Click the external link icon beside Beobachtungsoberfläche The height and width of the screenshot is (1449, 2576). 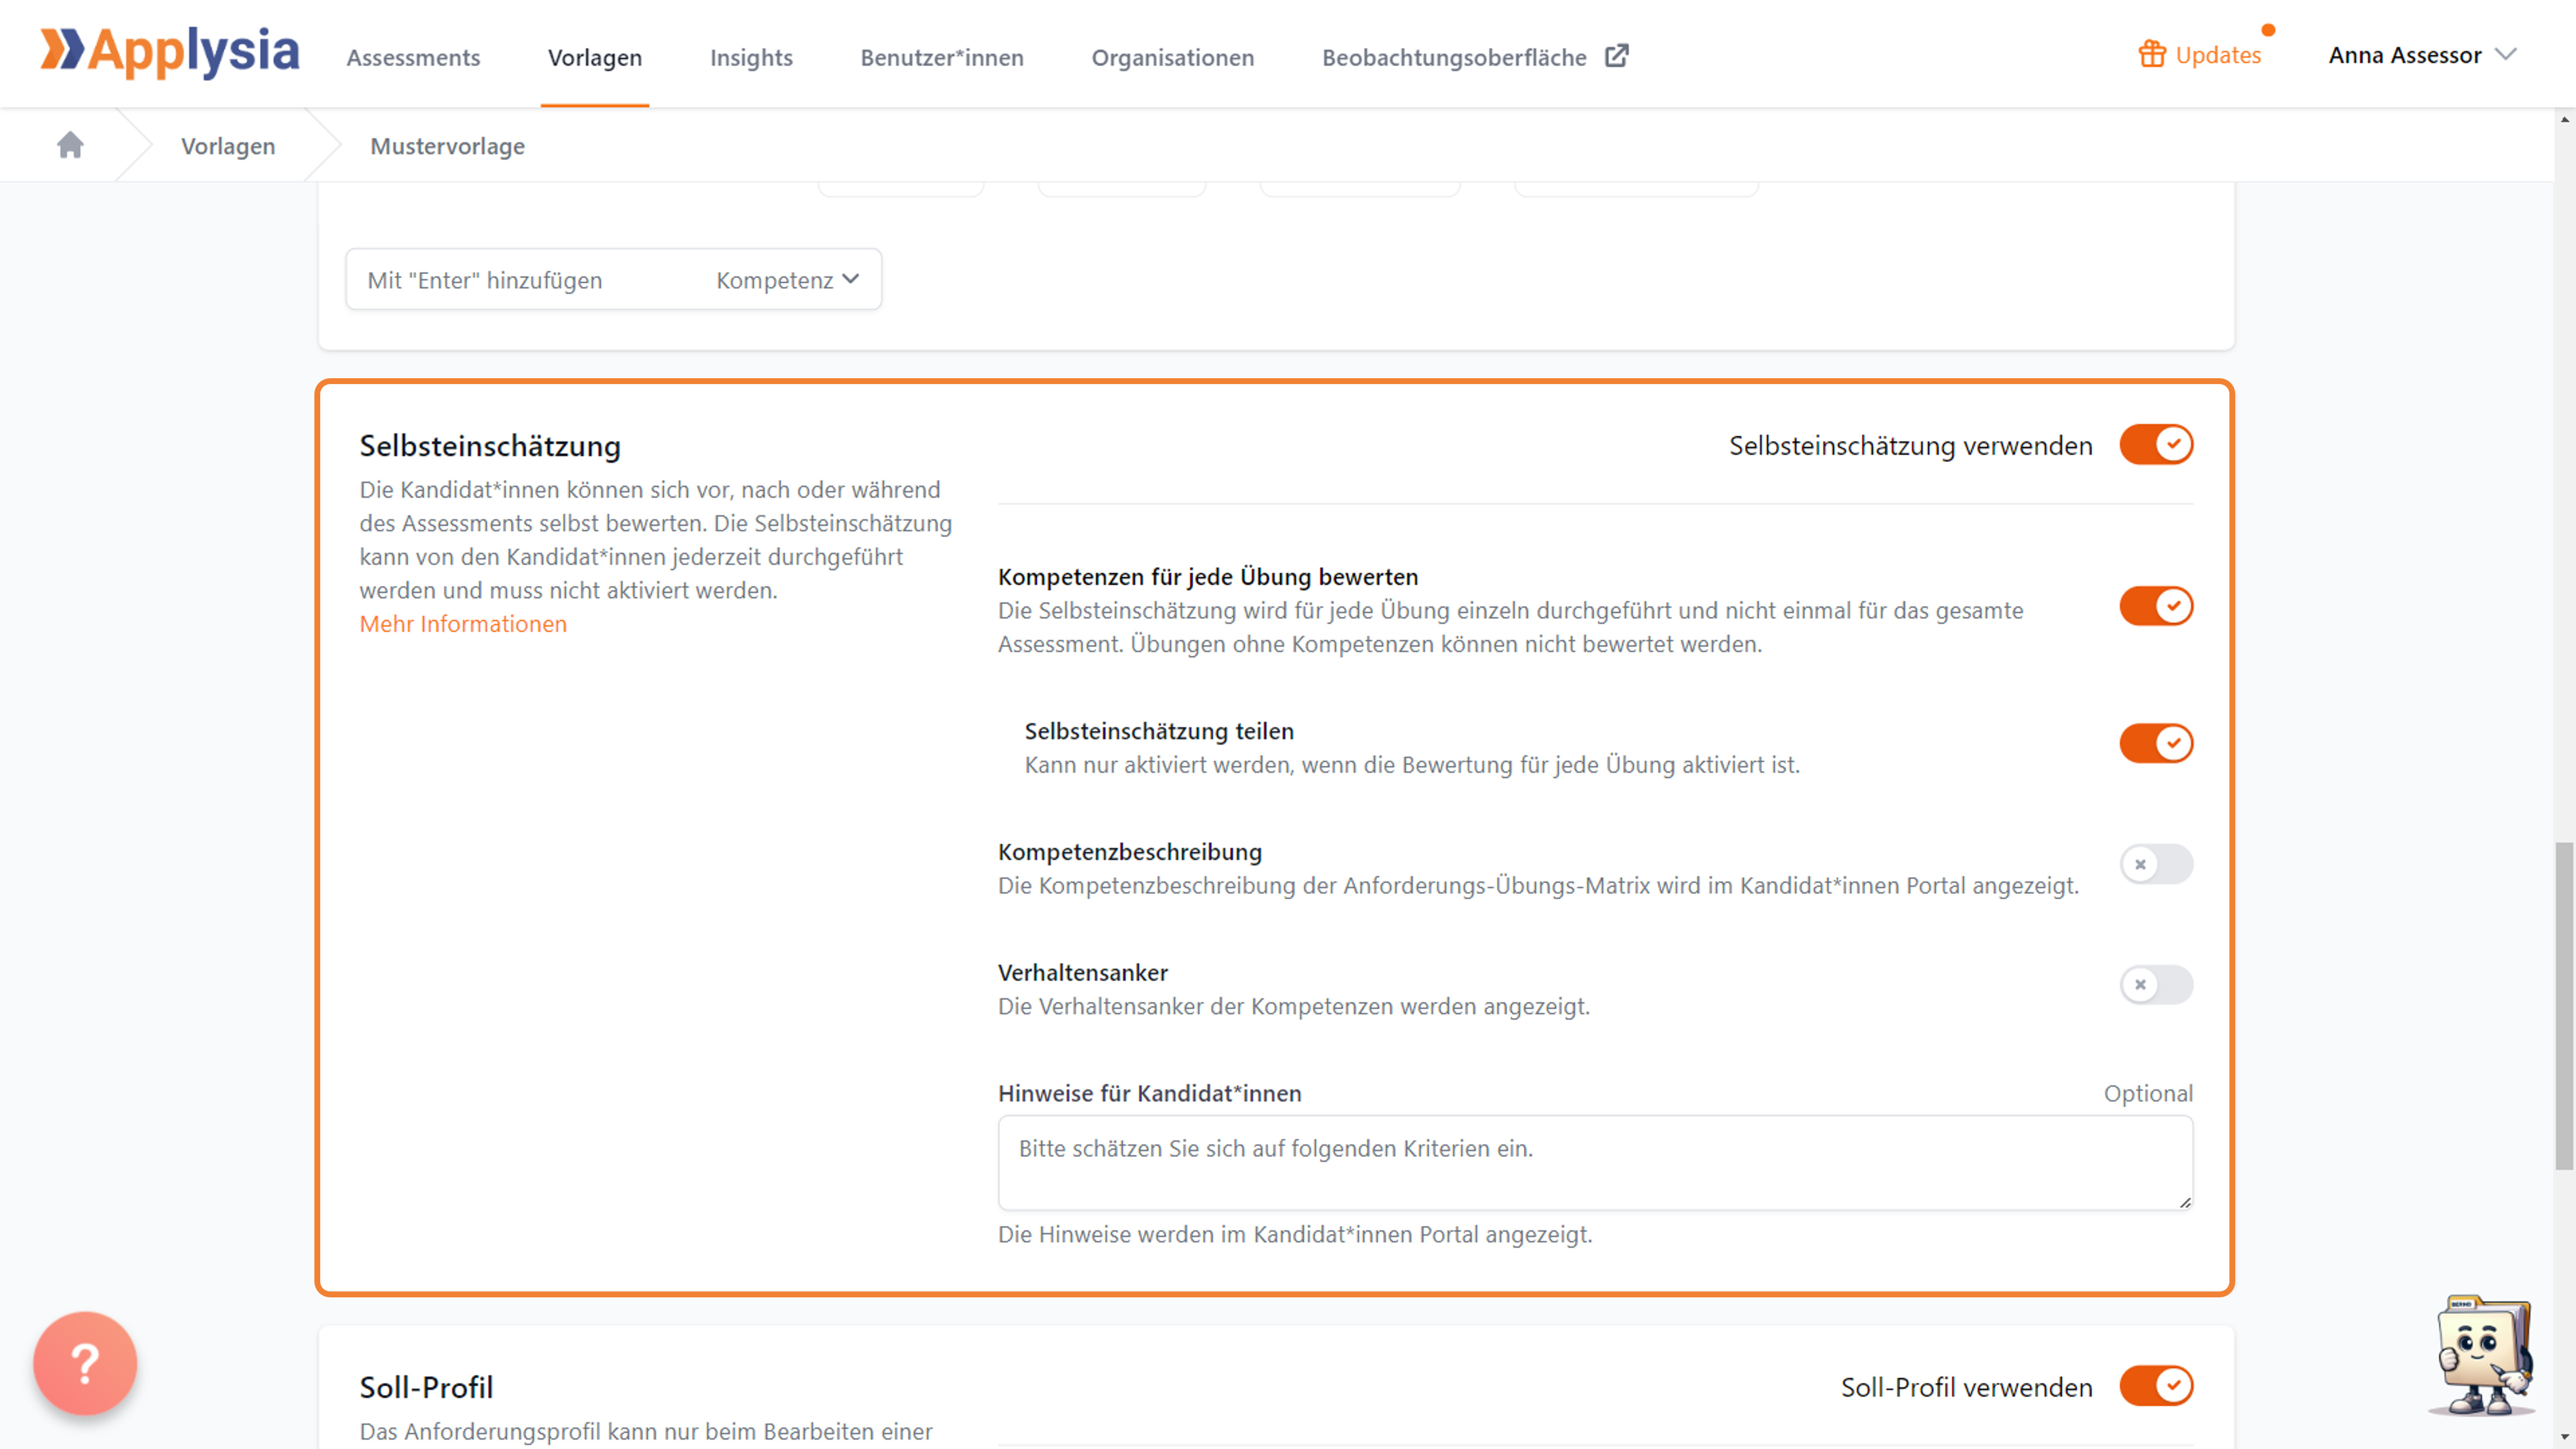point(1617,56)
